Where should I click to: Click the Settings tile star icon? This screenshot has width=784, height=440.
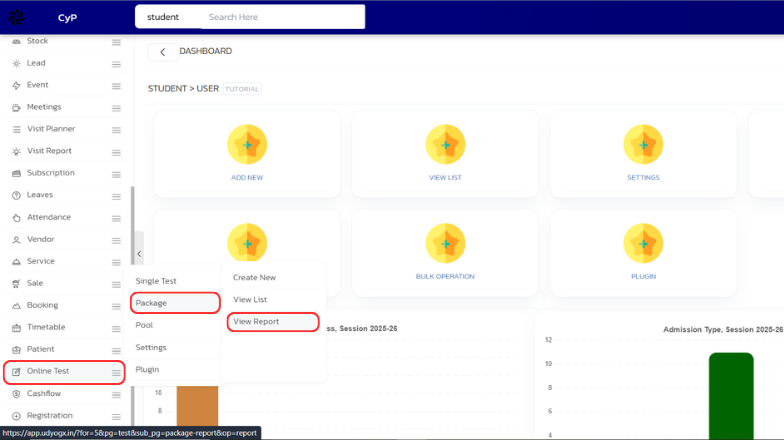643,145
